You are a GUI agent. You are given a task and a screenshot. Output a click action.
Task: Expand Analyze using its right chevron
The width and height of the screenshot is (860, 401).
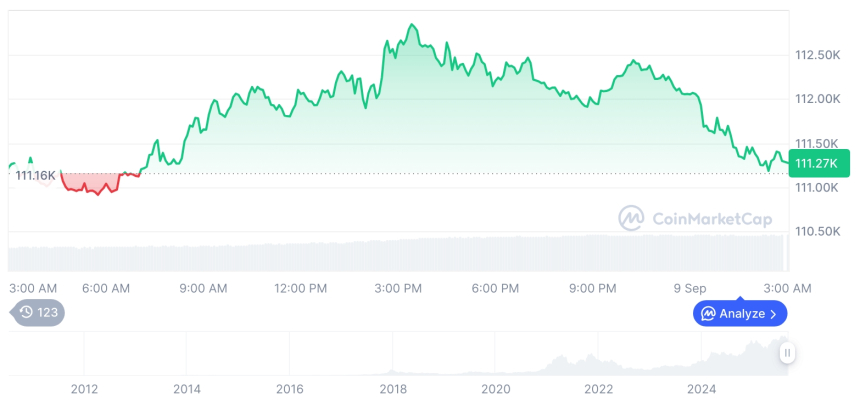773,314
